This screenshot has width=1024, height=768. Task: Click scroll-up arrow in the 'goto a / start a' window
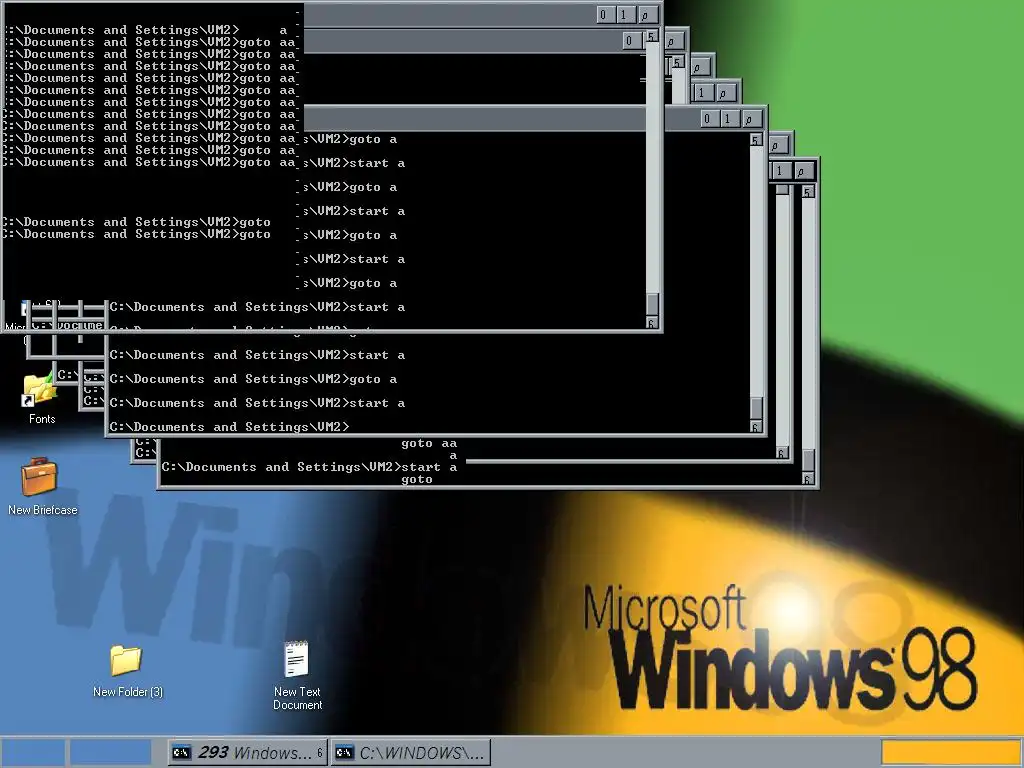756,140
